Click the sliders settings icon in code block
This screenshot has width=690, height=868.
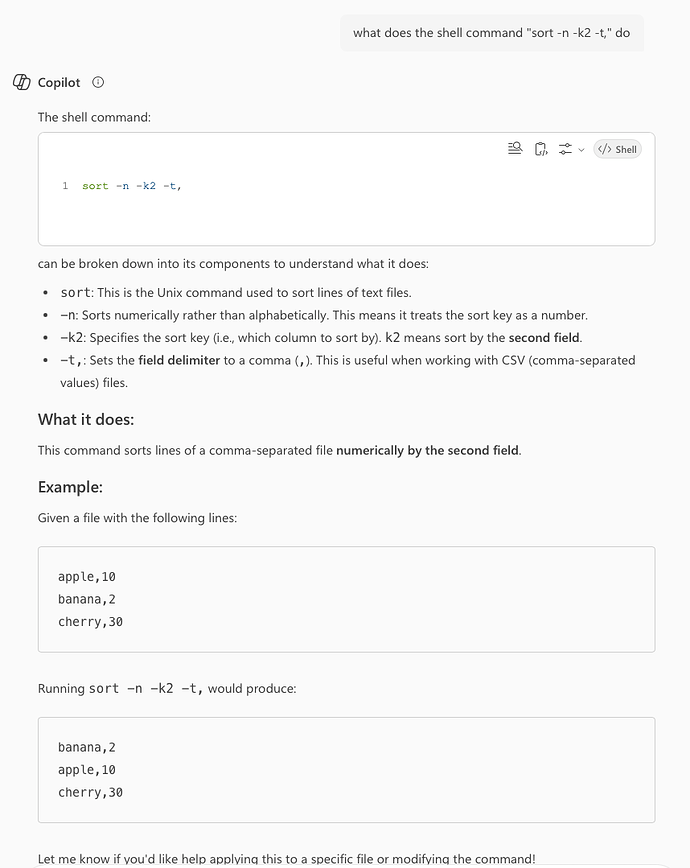566,149
